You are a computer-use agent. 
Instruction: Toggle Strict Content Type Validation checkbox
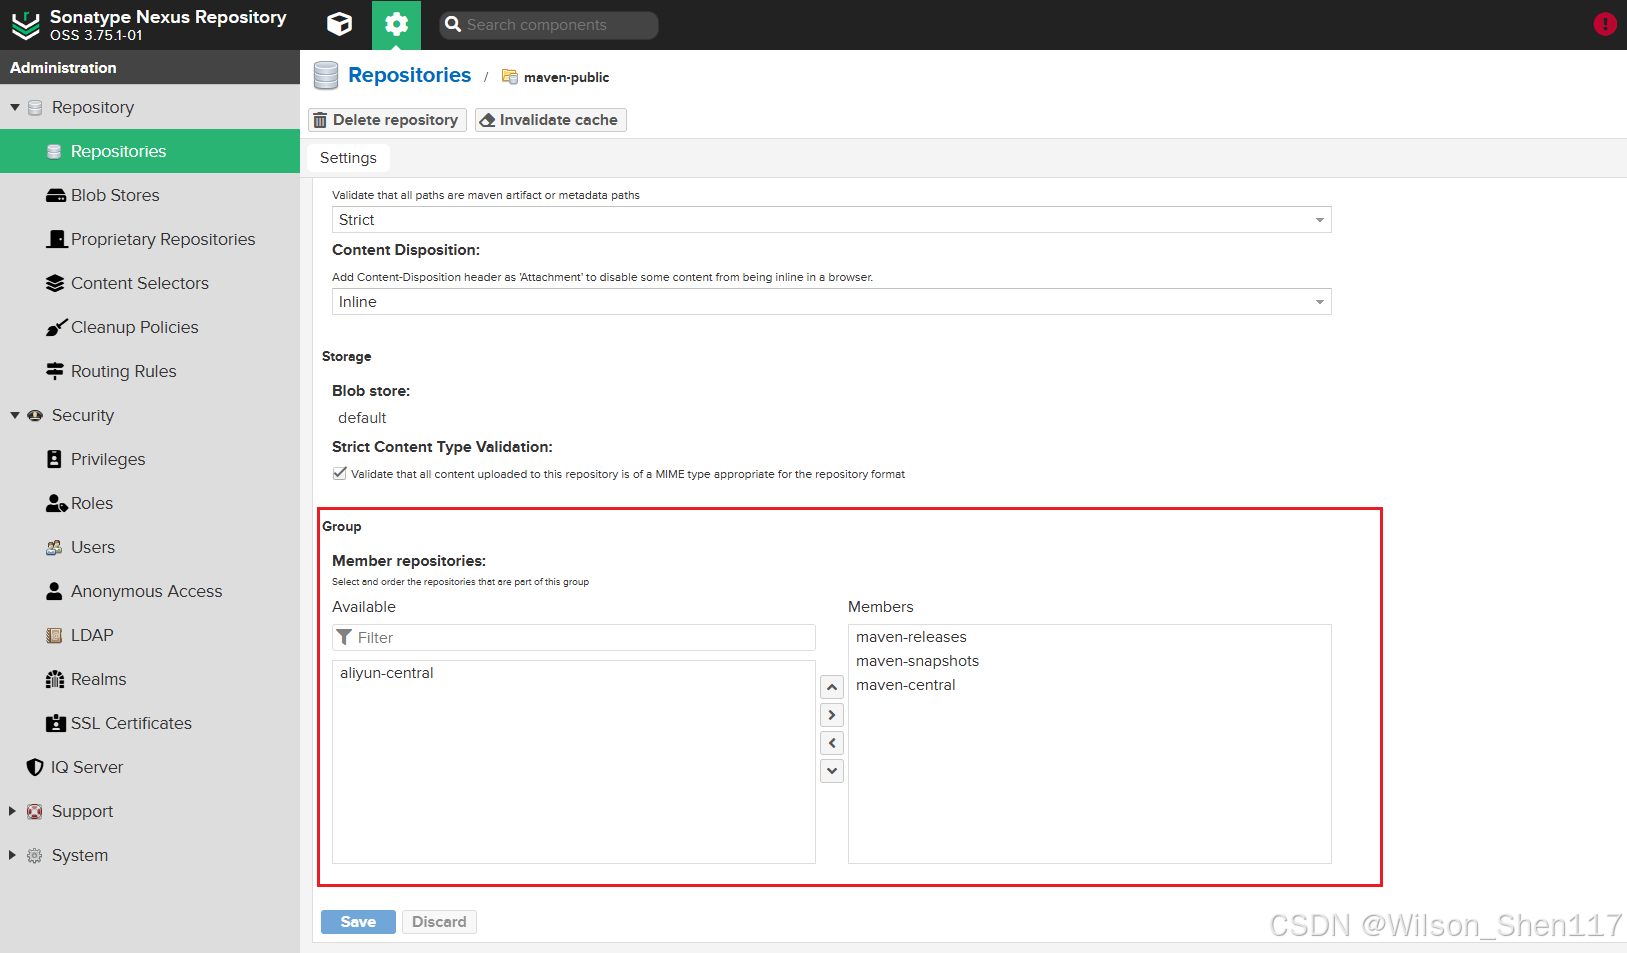click(x=340, y=473)
